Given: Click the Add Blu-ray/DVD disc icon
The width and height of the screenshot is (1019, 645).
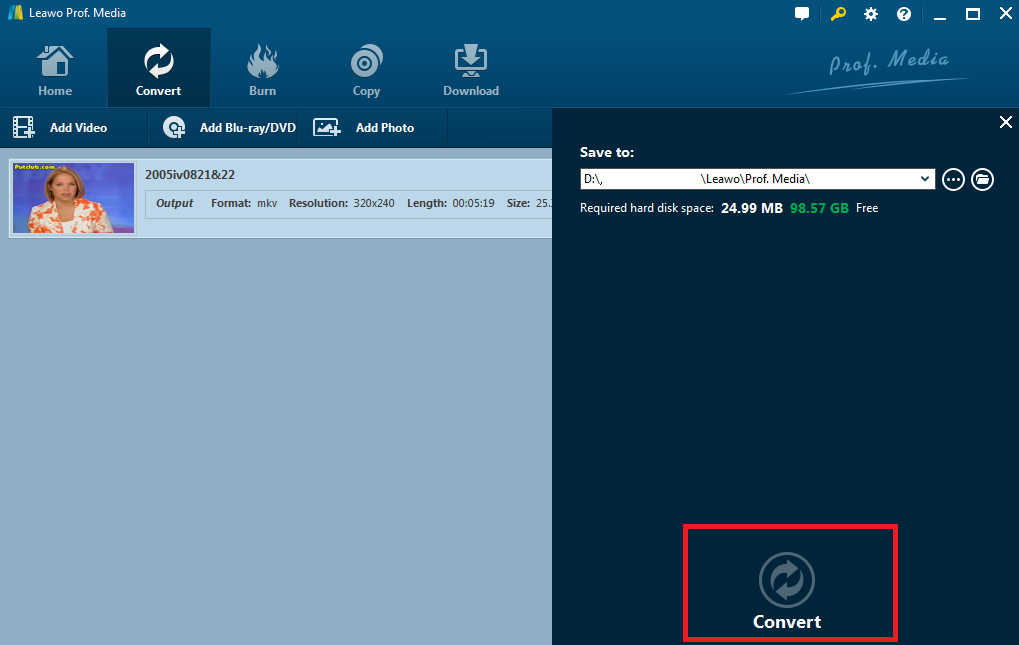Looking at the screenshot, I should (174, 127).
